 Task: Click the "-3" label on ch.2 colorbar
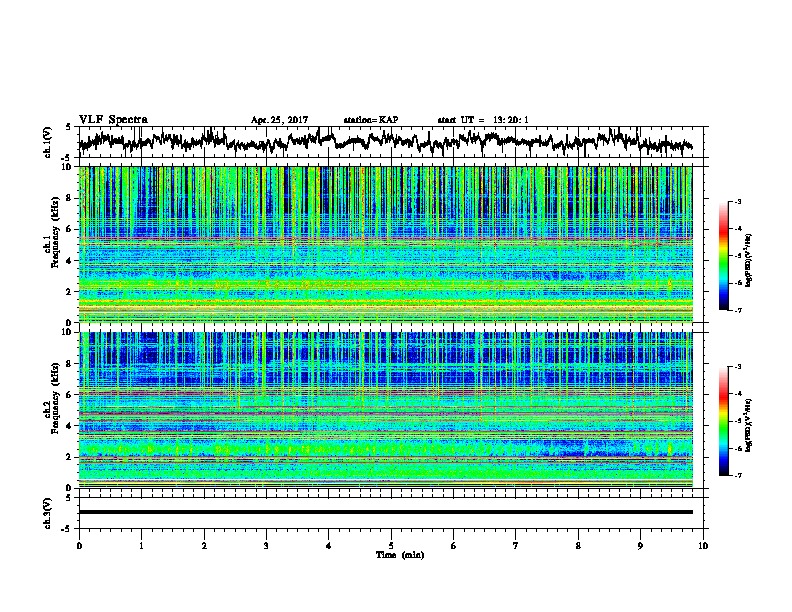(738, 367)
